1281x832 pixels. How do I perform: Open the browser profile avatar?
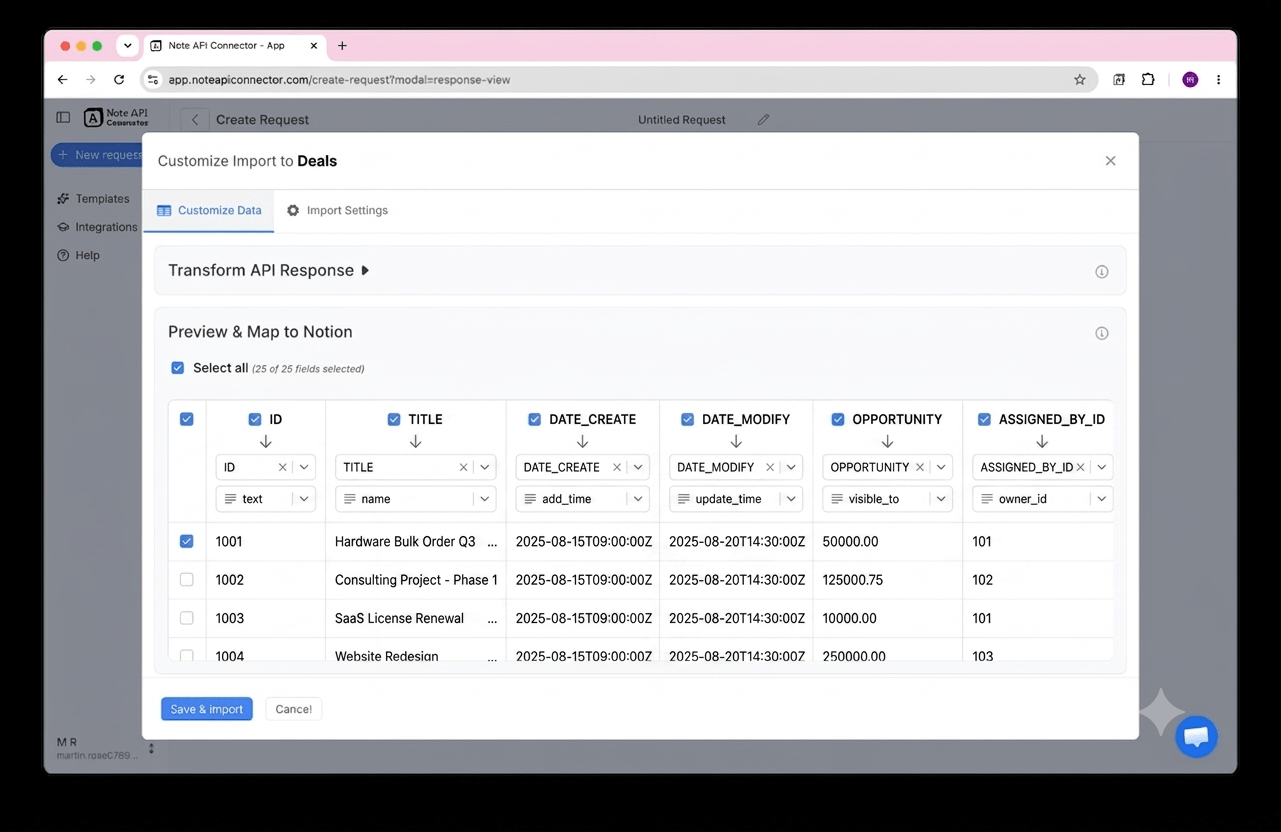(1190, 80)
